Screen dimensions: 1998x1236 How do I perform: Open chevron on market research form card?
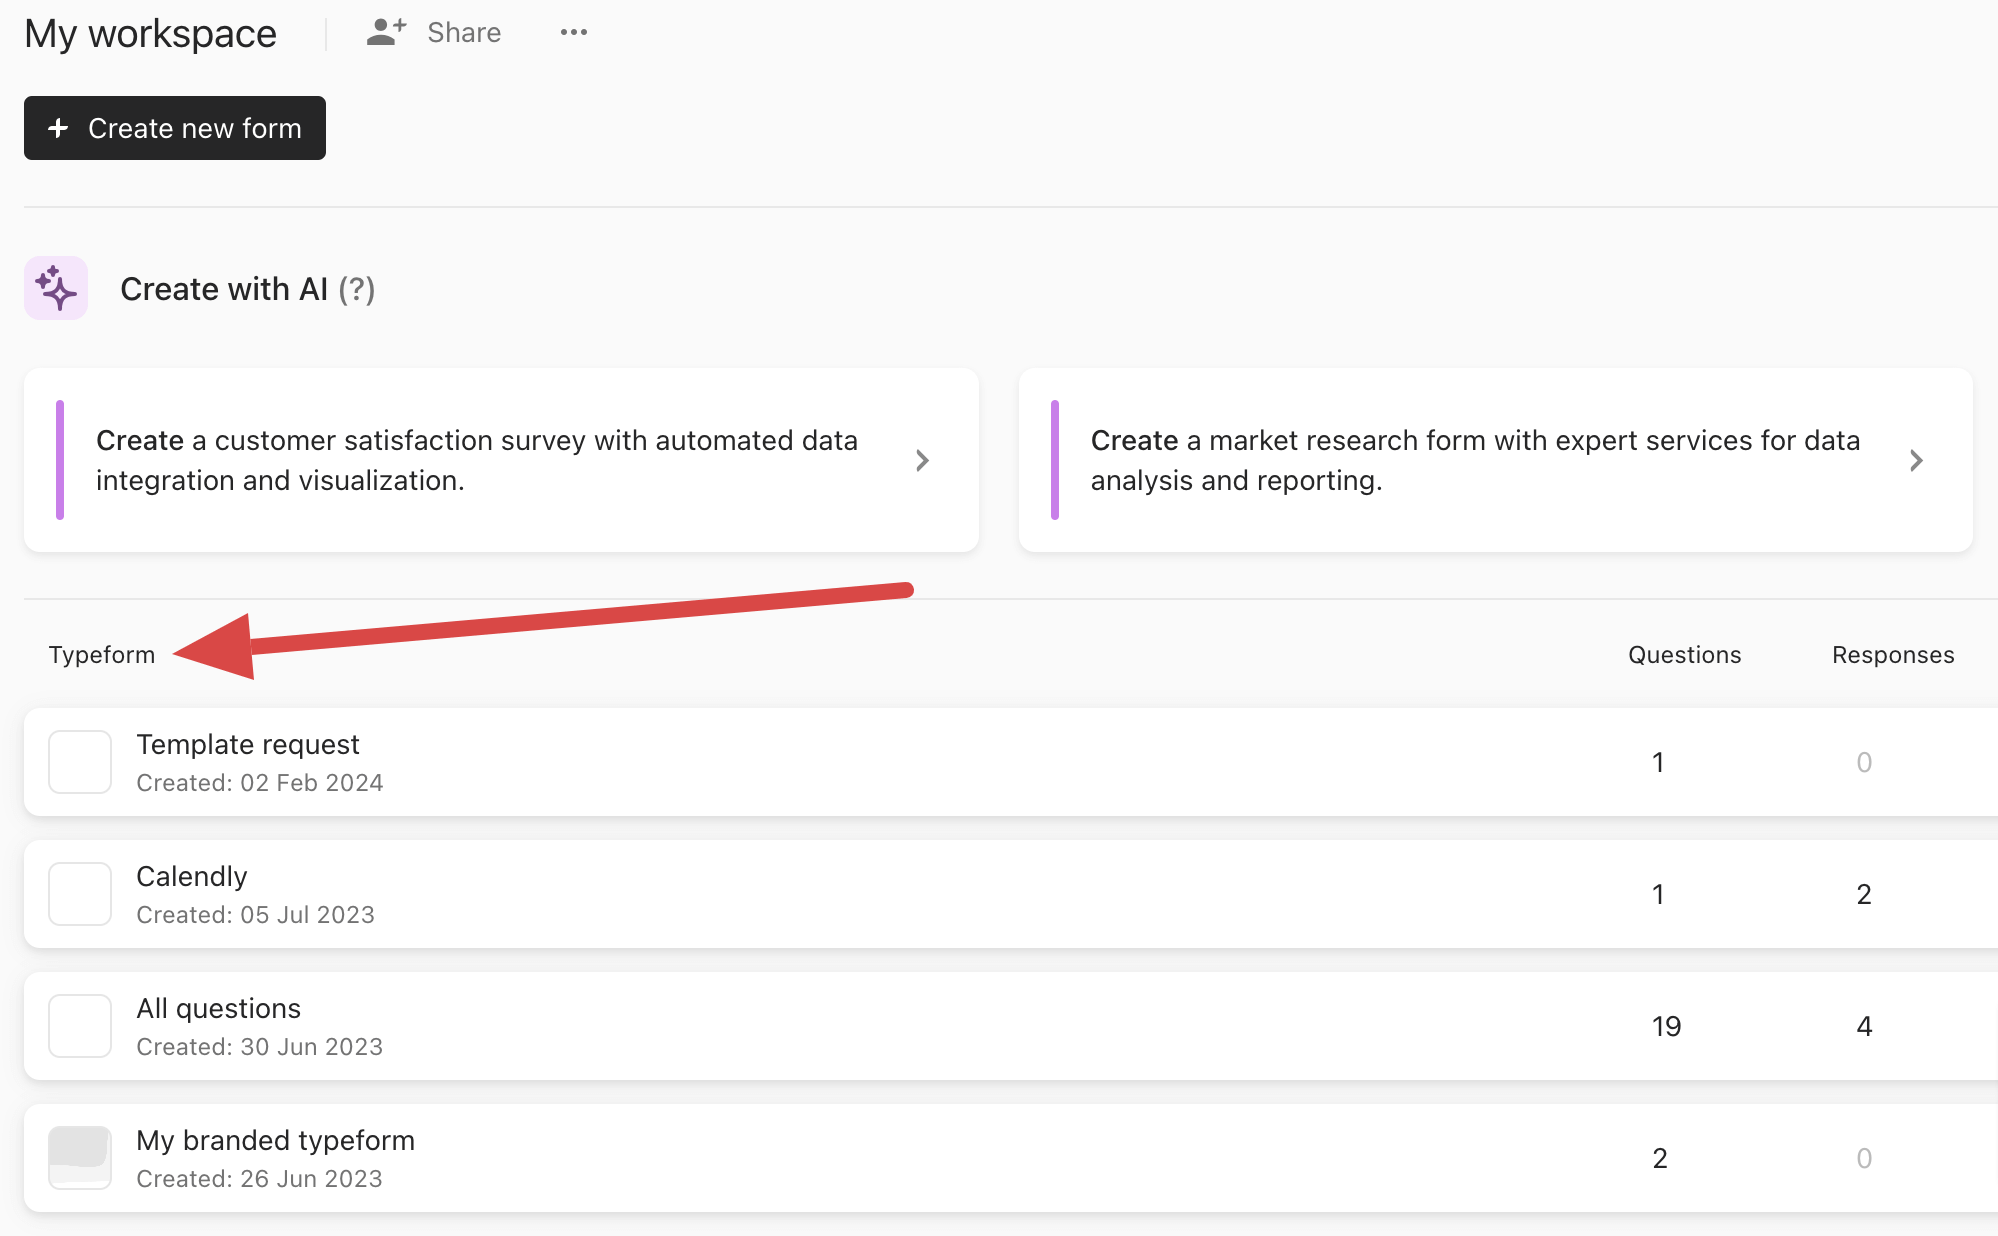1916,460
